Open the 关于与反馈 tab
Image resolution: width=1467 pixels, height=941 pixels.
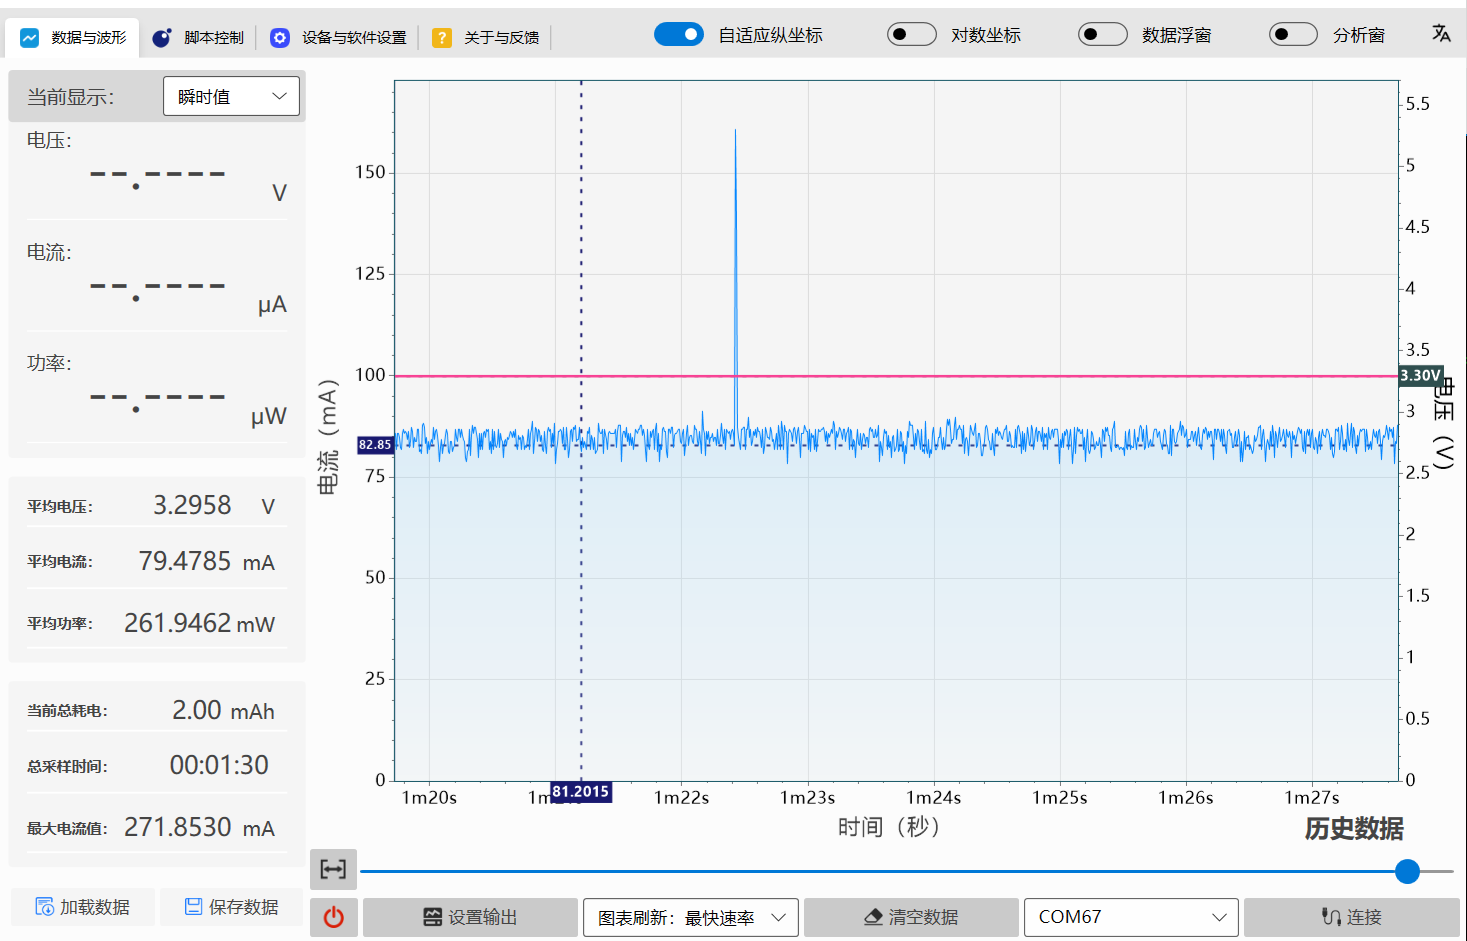tap(486, 38)
